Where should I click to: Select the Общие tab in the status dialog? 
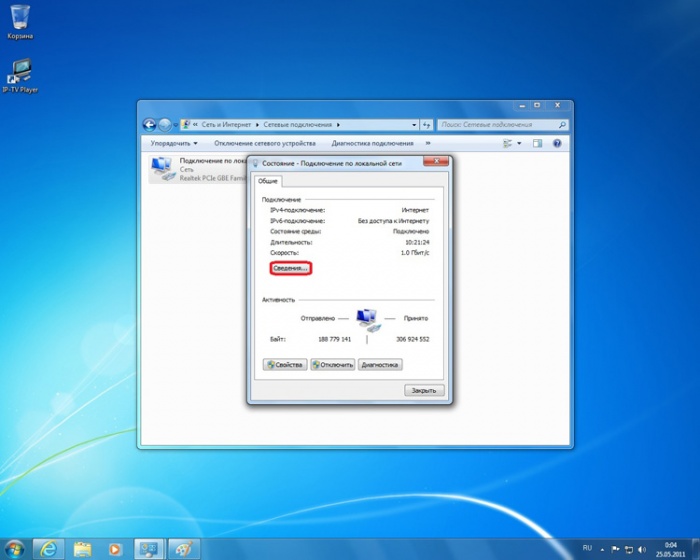pyautogui.click(x=268, y=181)
